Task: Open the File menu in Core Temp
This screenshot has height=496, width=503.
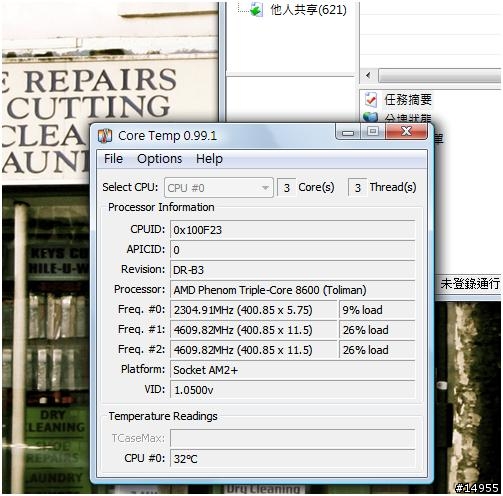Action: (x=113, y=159)
